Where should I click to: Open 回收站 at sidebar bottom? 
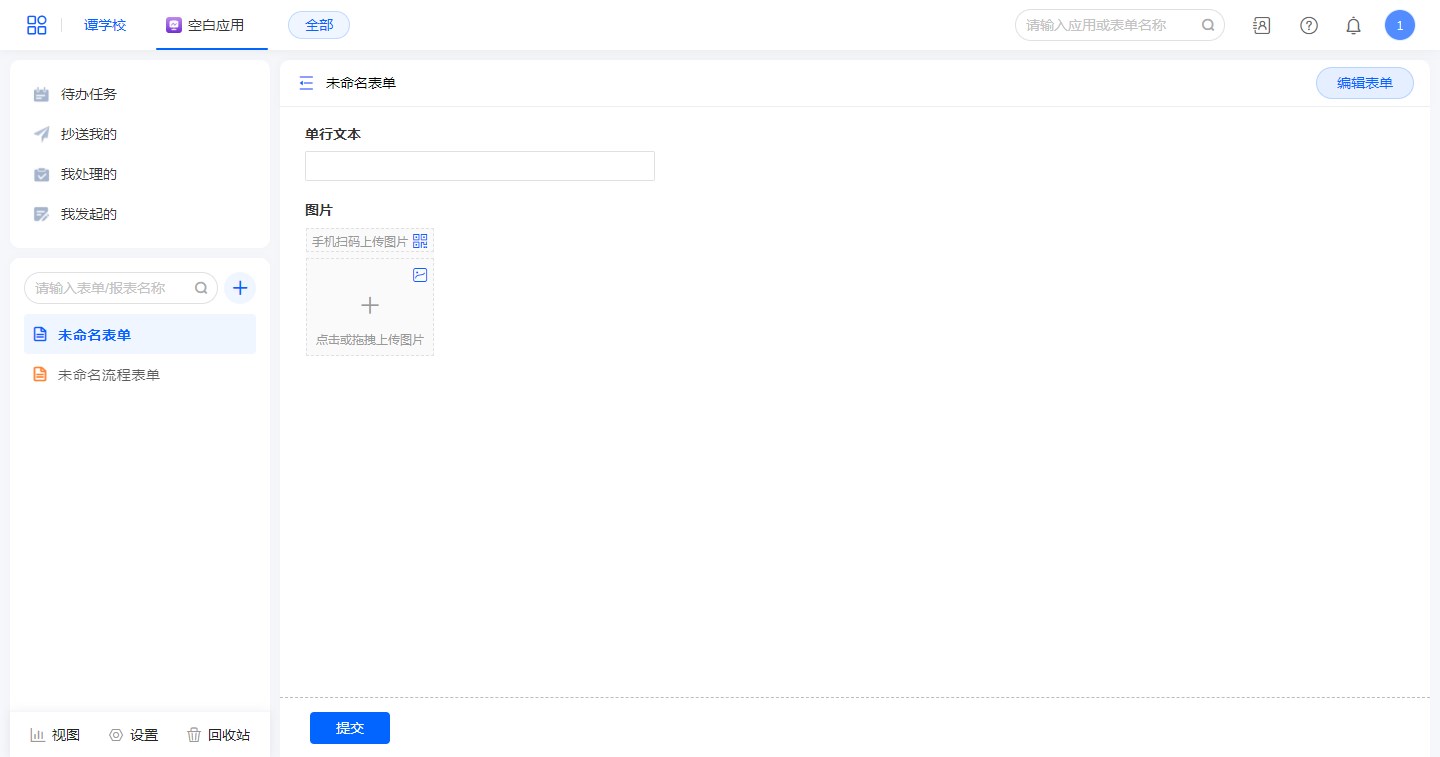[218, 735]
